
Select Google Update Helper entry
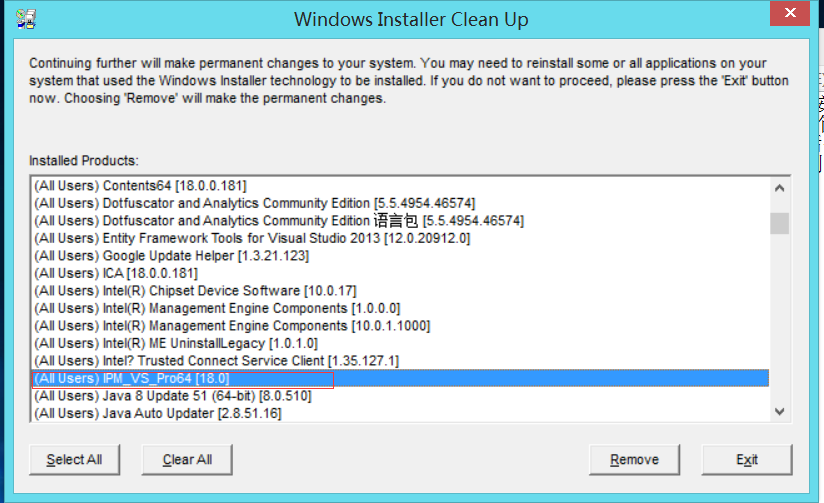coord(400,255)
